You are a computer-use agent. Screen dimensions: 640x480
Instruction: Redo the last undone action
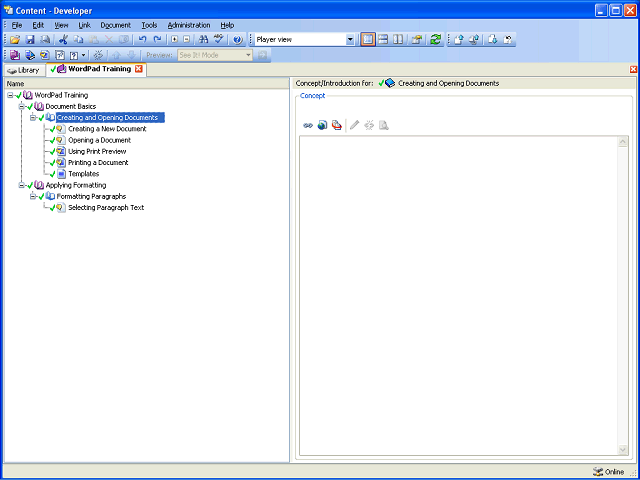tap(157, 40)
